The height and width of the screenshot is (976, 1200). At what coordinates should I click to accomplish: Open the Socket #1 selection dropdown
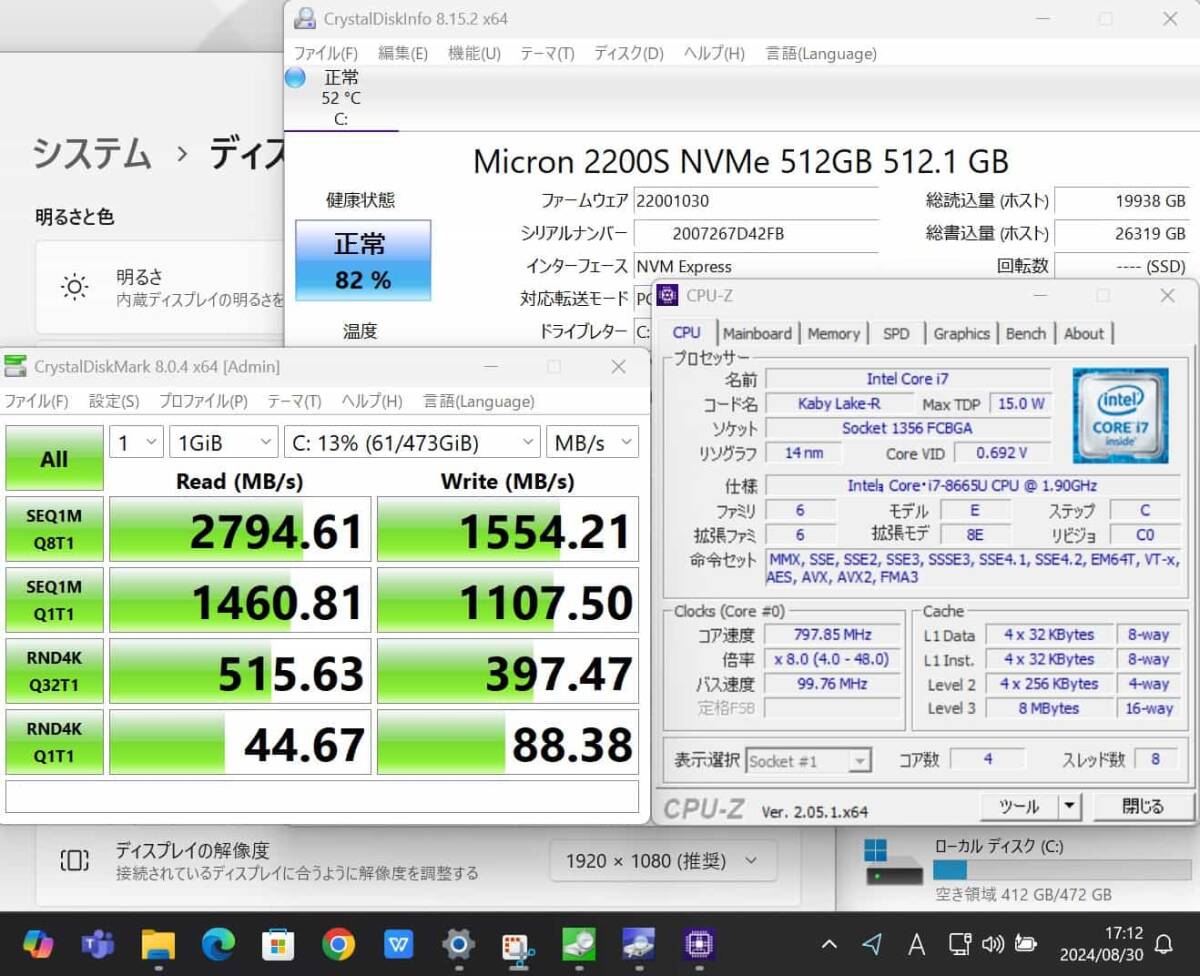[809, 761]
